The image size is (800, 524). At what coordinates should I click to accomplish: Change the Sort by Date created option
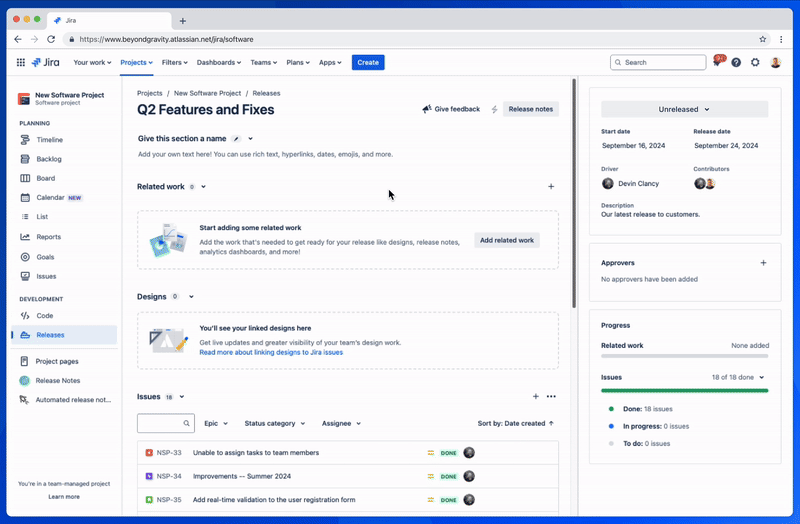click(x=516, y=423)
